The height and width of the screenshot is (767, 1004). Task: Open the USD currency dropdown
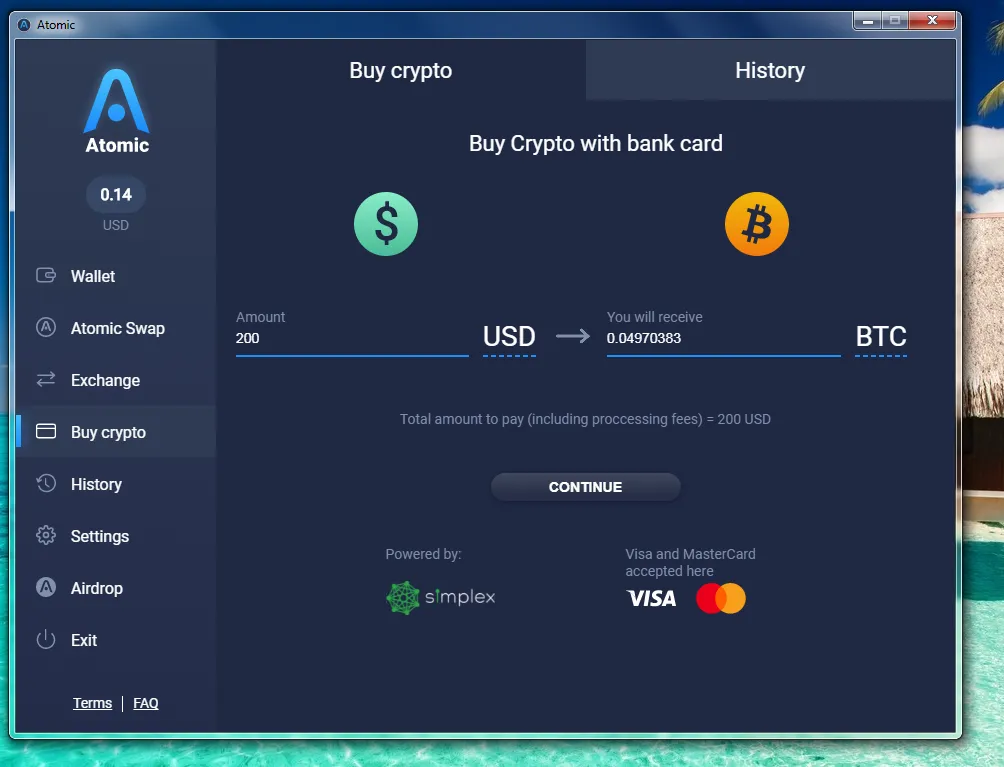tap(509, 337)
